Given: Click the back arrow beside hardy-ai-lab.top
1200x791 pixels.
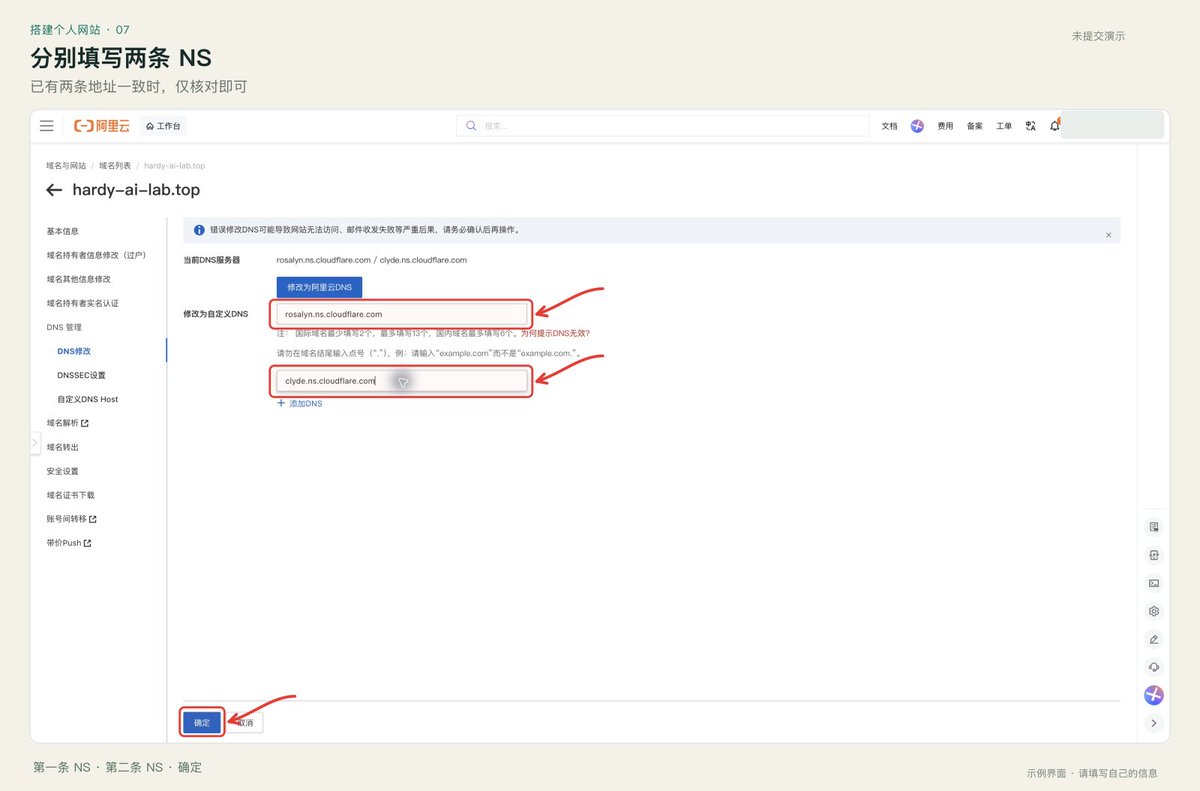Looking at the screenshot, I should (x=54, y=190).
